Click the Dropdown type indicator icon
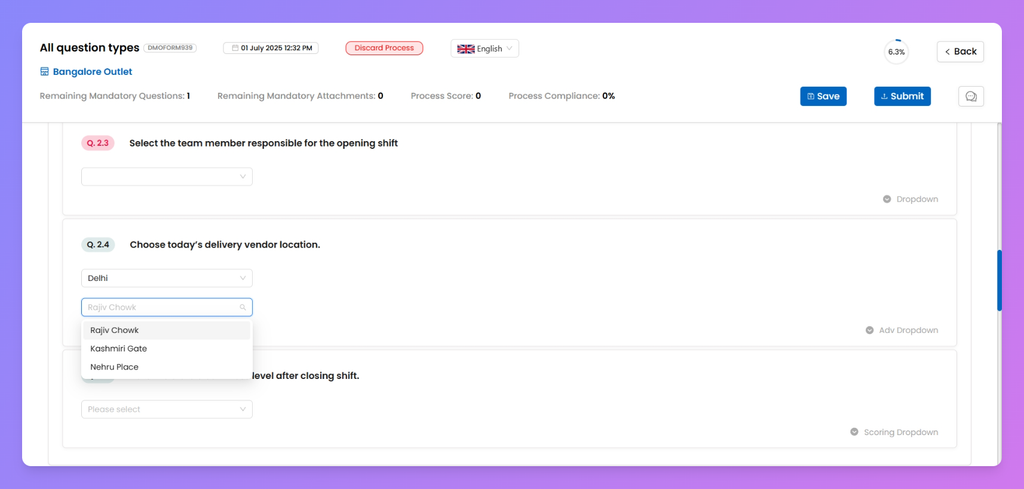 (x=887, y=199)
